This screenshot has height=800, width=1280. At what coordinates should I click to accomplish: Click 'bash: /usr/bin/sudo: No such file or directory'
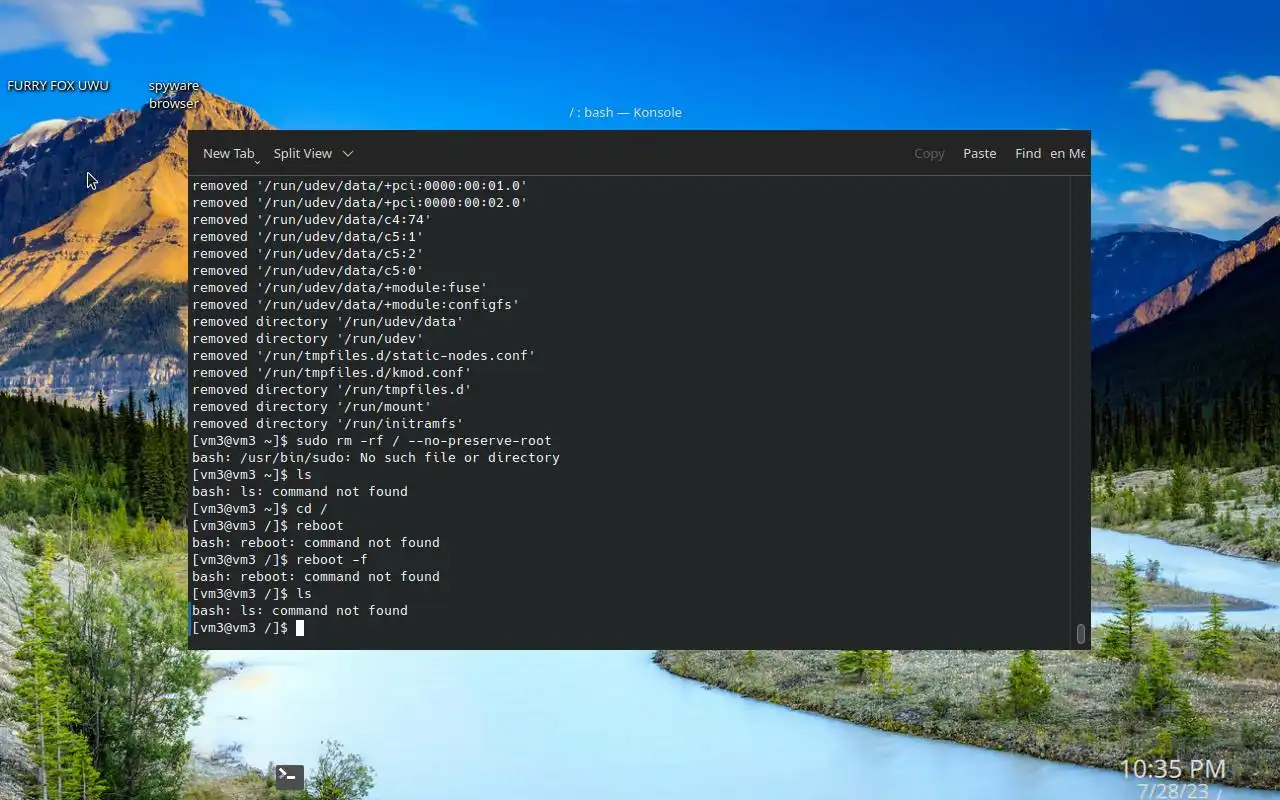[x=376, y=457]
